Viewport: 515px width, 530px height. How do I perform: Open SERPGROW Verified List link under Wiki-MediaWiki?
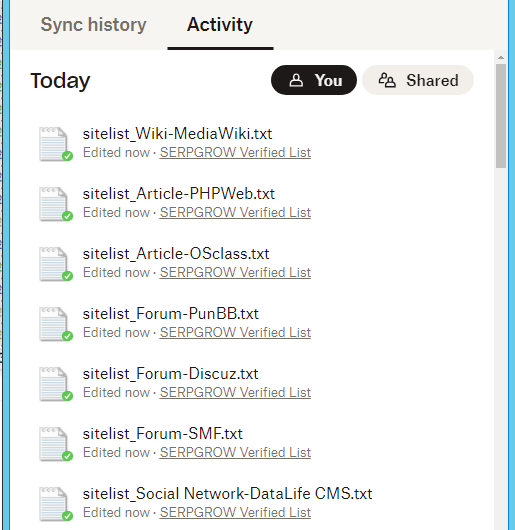[x=235, y=152]
